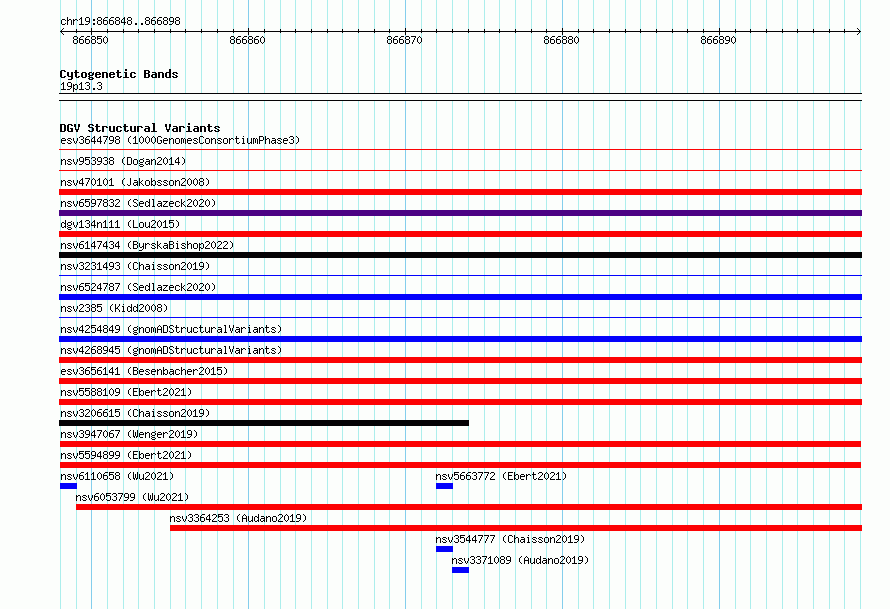
Task: Open the dgv134n111 (Lou2015) label
Action: coord(120,224)
